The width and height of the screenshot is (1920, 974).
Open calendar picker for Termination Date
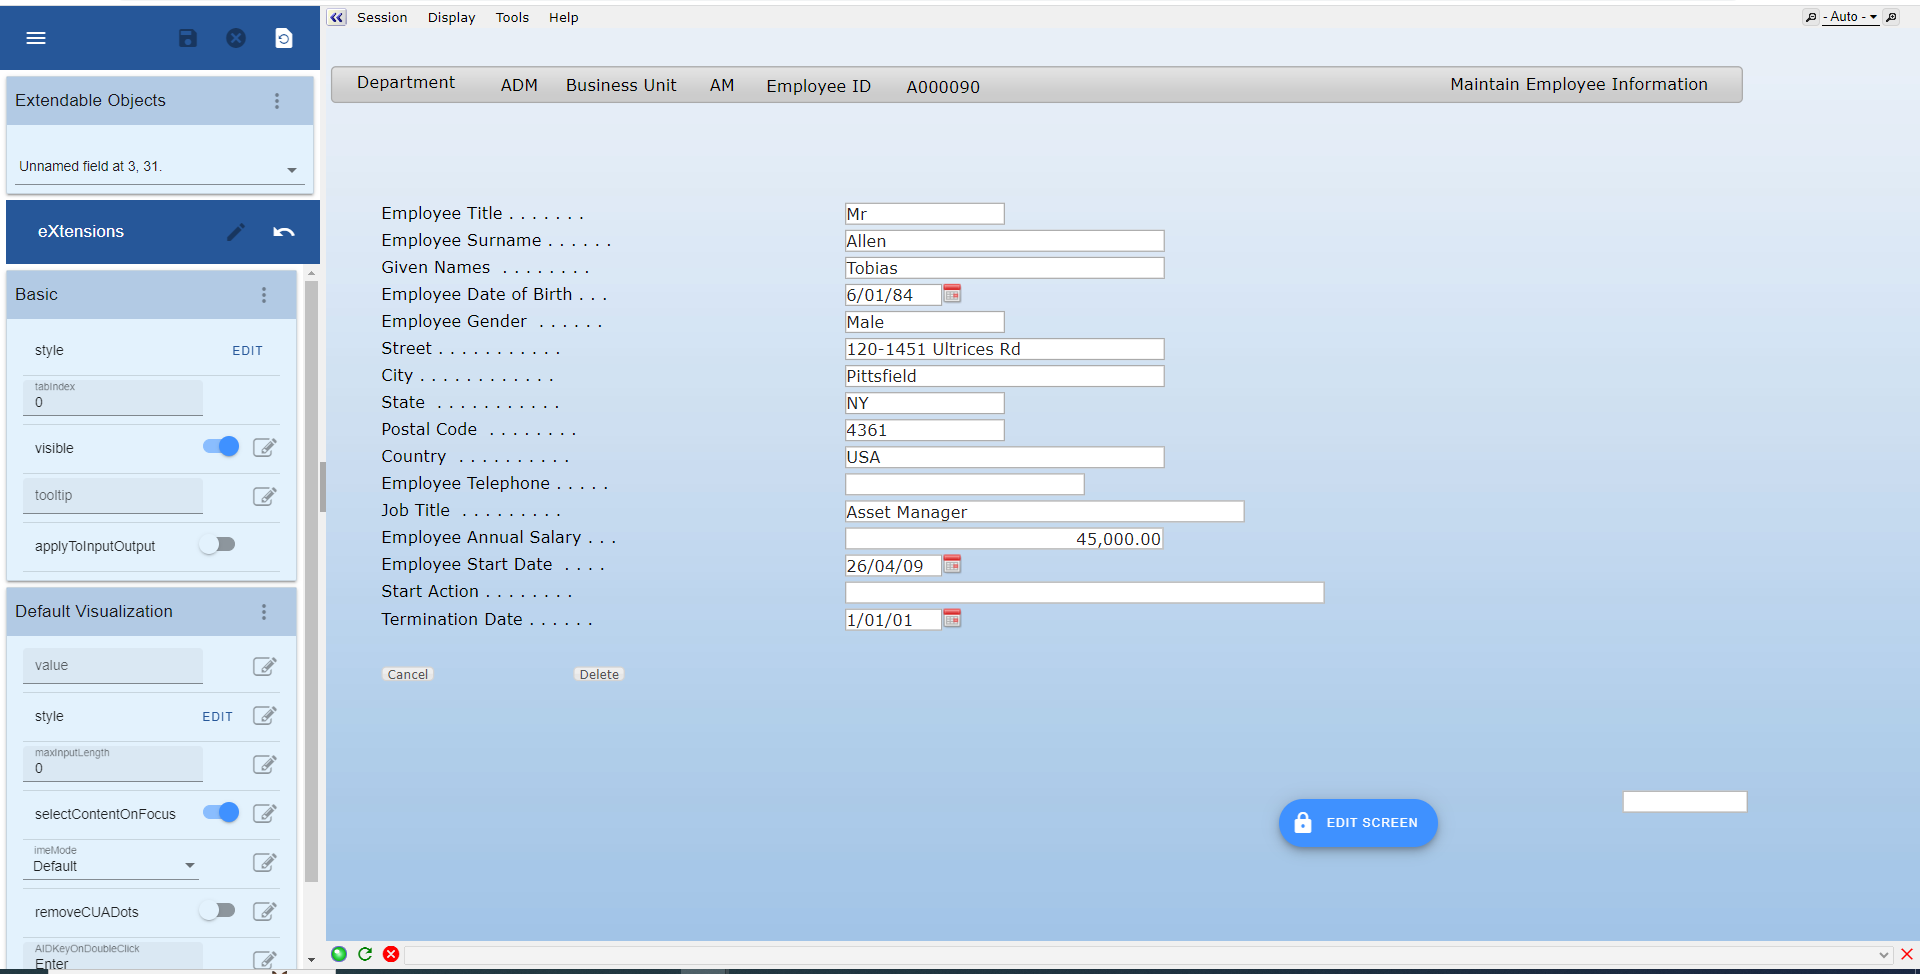click(952, 619)
